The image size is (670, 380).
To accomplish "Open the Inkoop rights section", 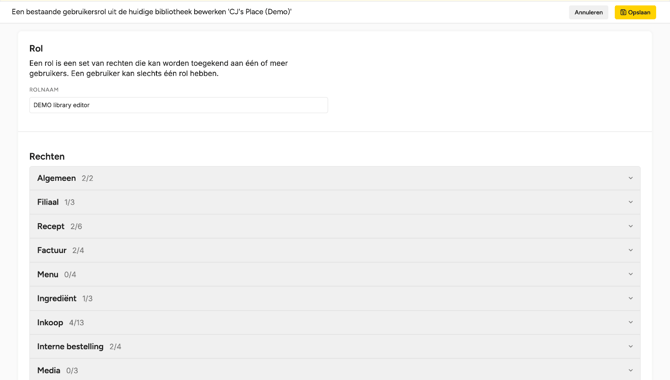I will [335, 322].
